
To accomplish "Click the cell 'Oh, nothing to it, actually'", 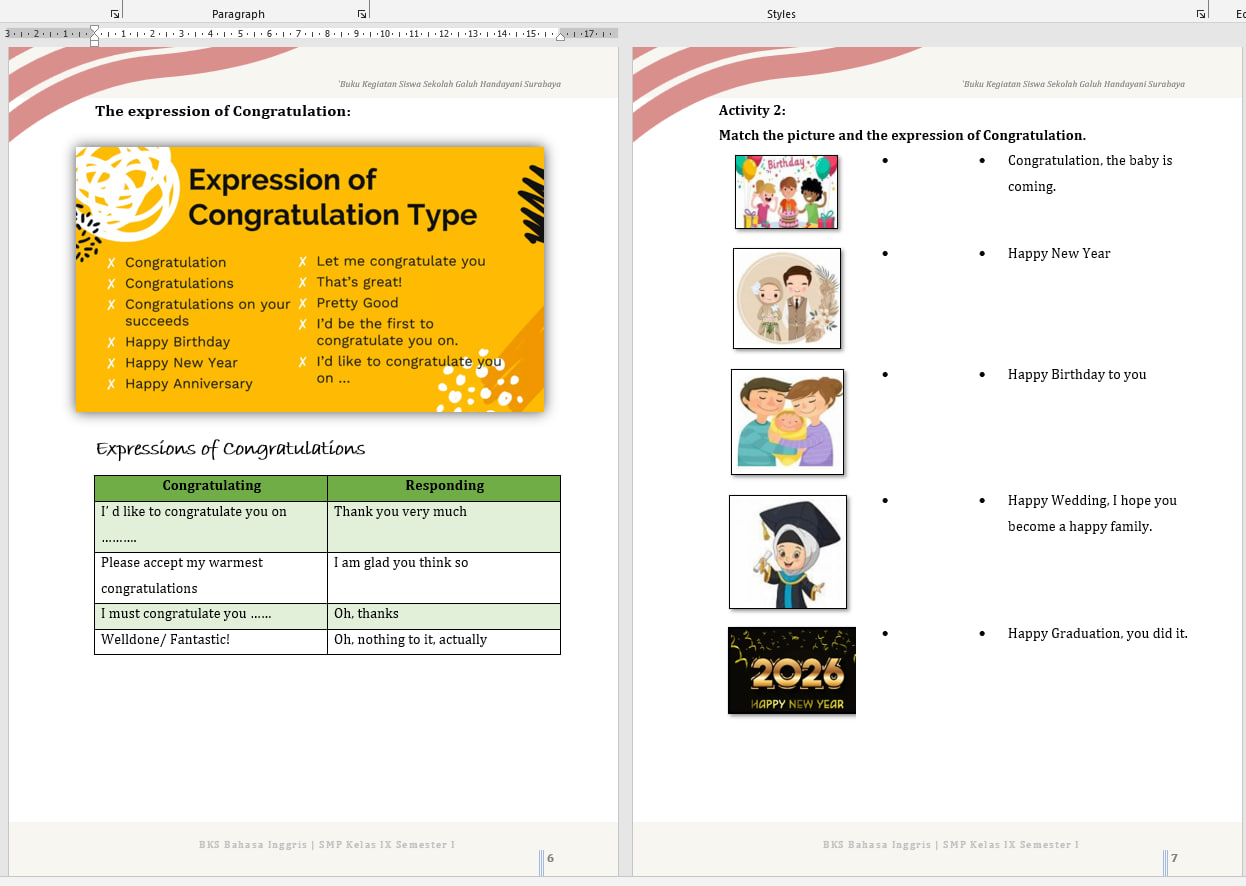I will 444,641.
